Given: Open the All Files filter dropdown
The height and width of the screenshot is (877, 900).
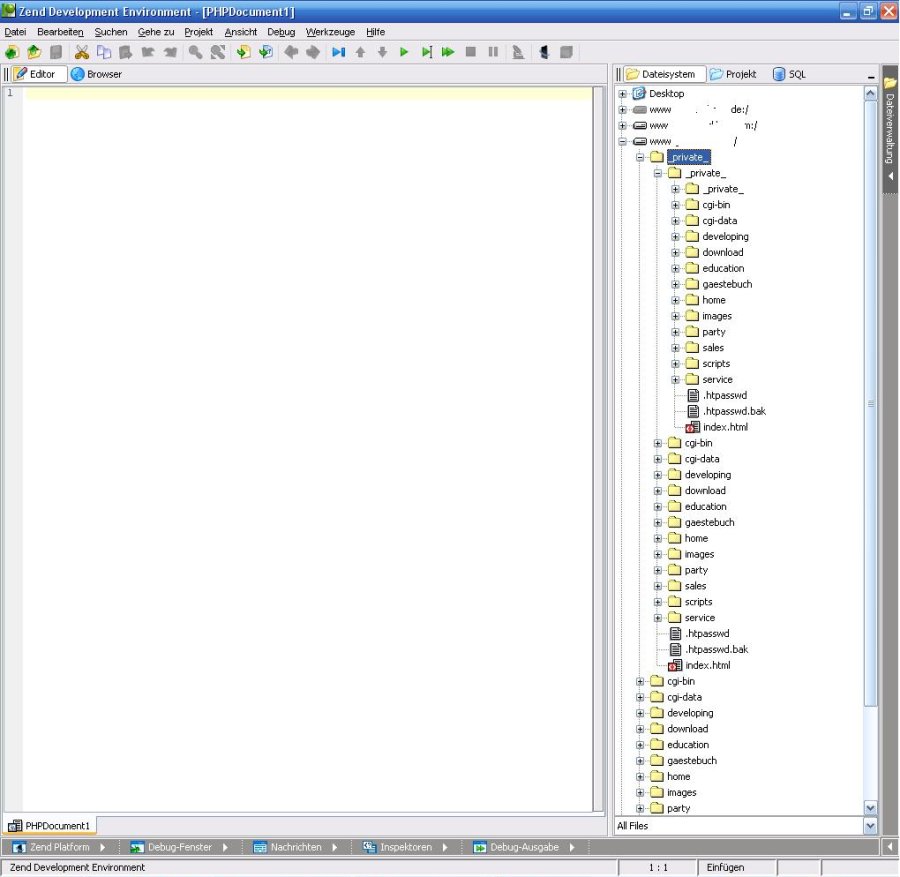Looking at the screenshot, I should [869, 826].
